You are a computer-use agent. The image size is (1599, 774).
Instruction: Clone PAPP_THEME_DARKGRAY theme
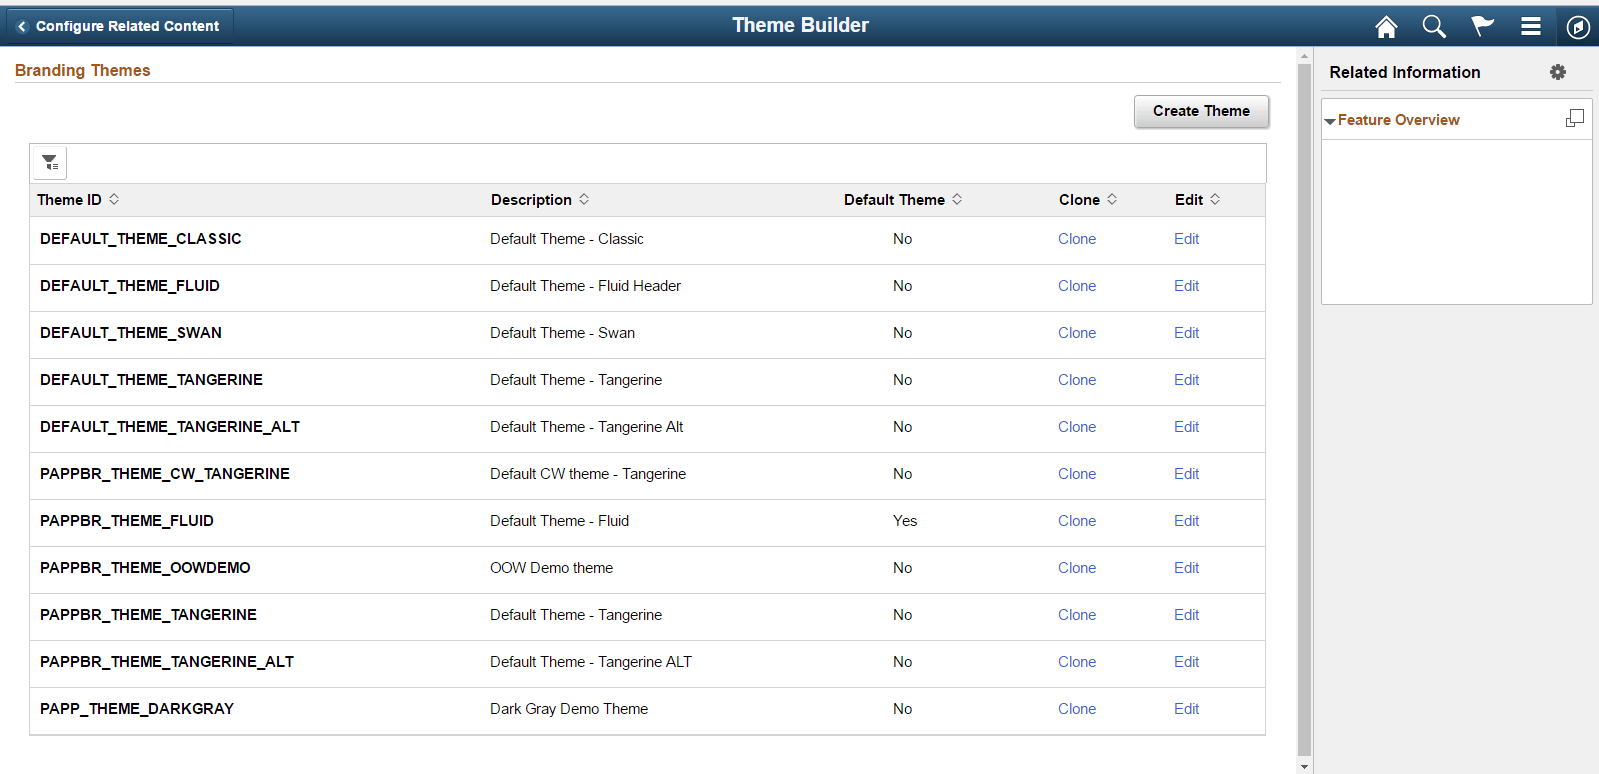click(x=1077, y=709)
